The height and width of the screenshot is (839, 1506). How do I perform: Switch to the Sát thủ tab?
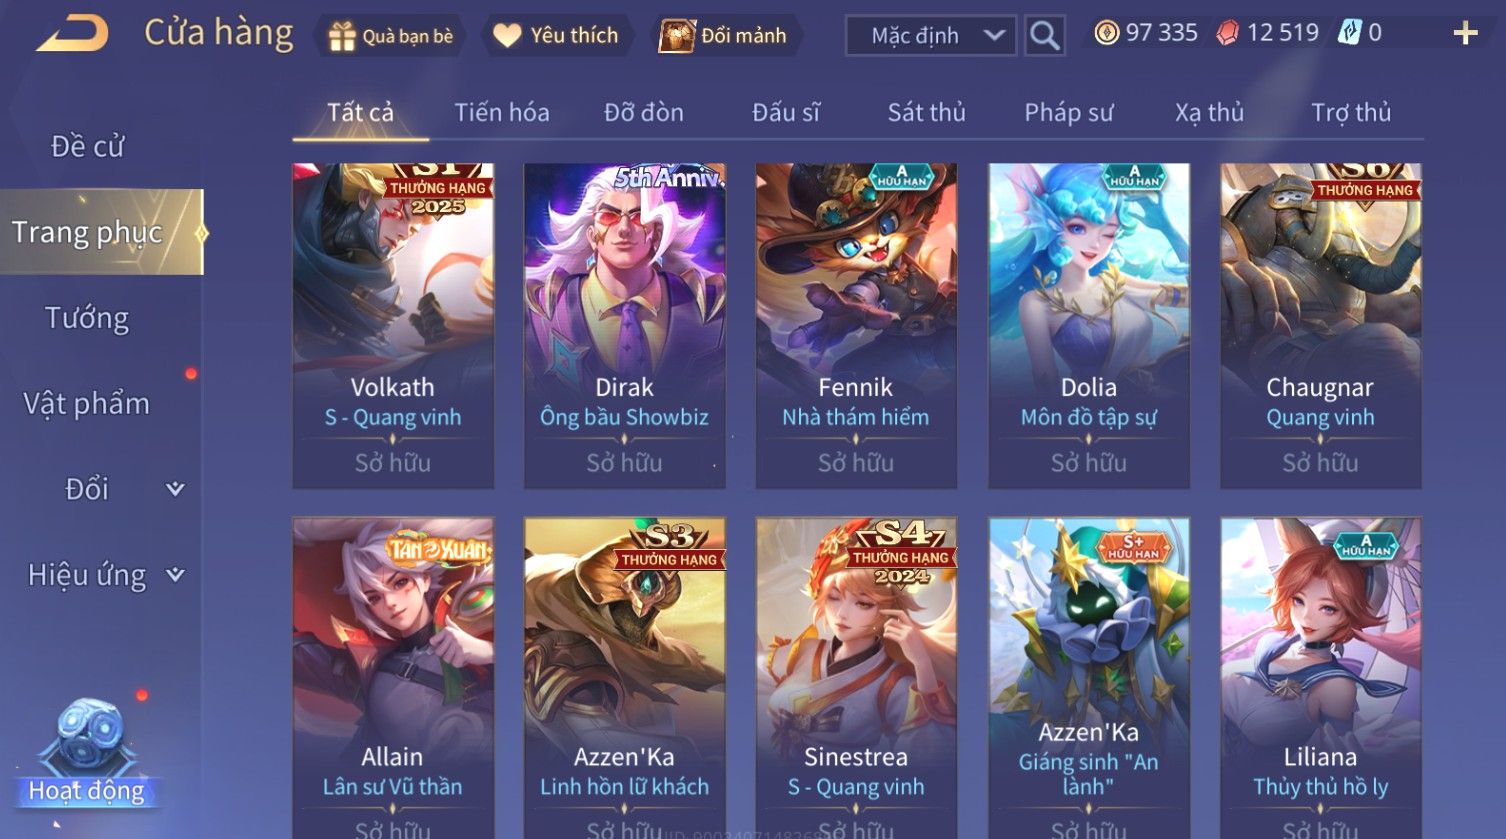[x=926, y=112]
